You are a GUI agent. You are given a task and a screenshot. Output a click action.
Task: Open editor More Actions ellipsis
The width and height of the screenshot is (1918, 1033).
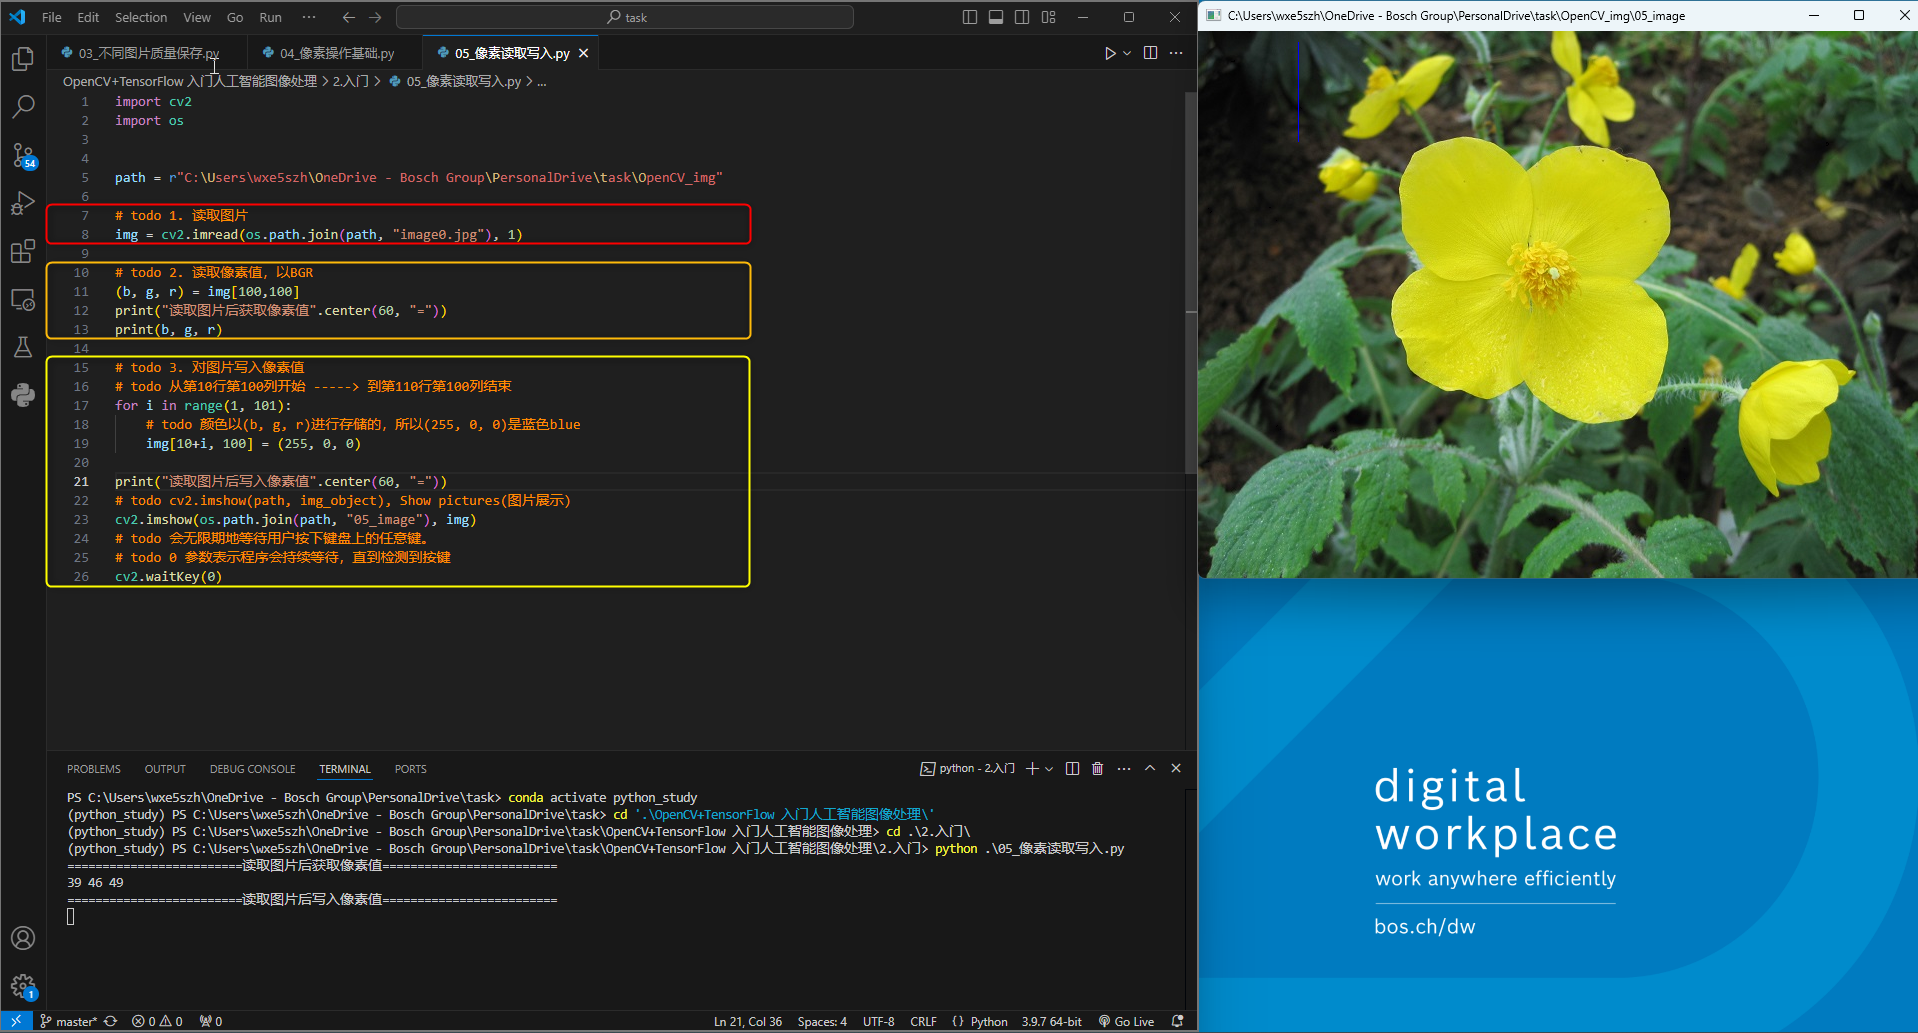pos(1176,53)
